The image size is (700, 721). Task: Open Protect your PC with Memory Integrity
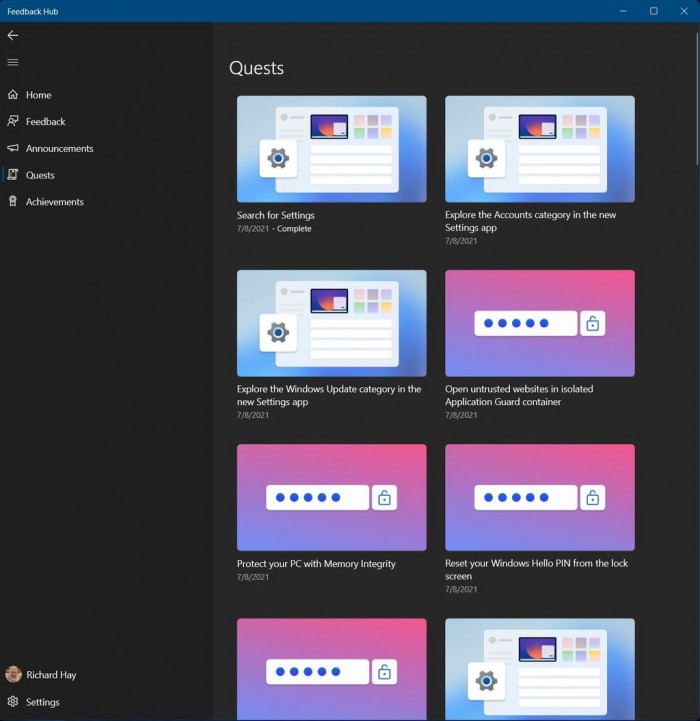tap(331, 497)
